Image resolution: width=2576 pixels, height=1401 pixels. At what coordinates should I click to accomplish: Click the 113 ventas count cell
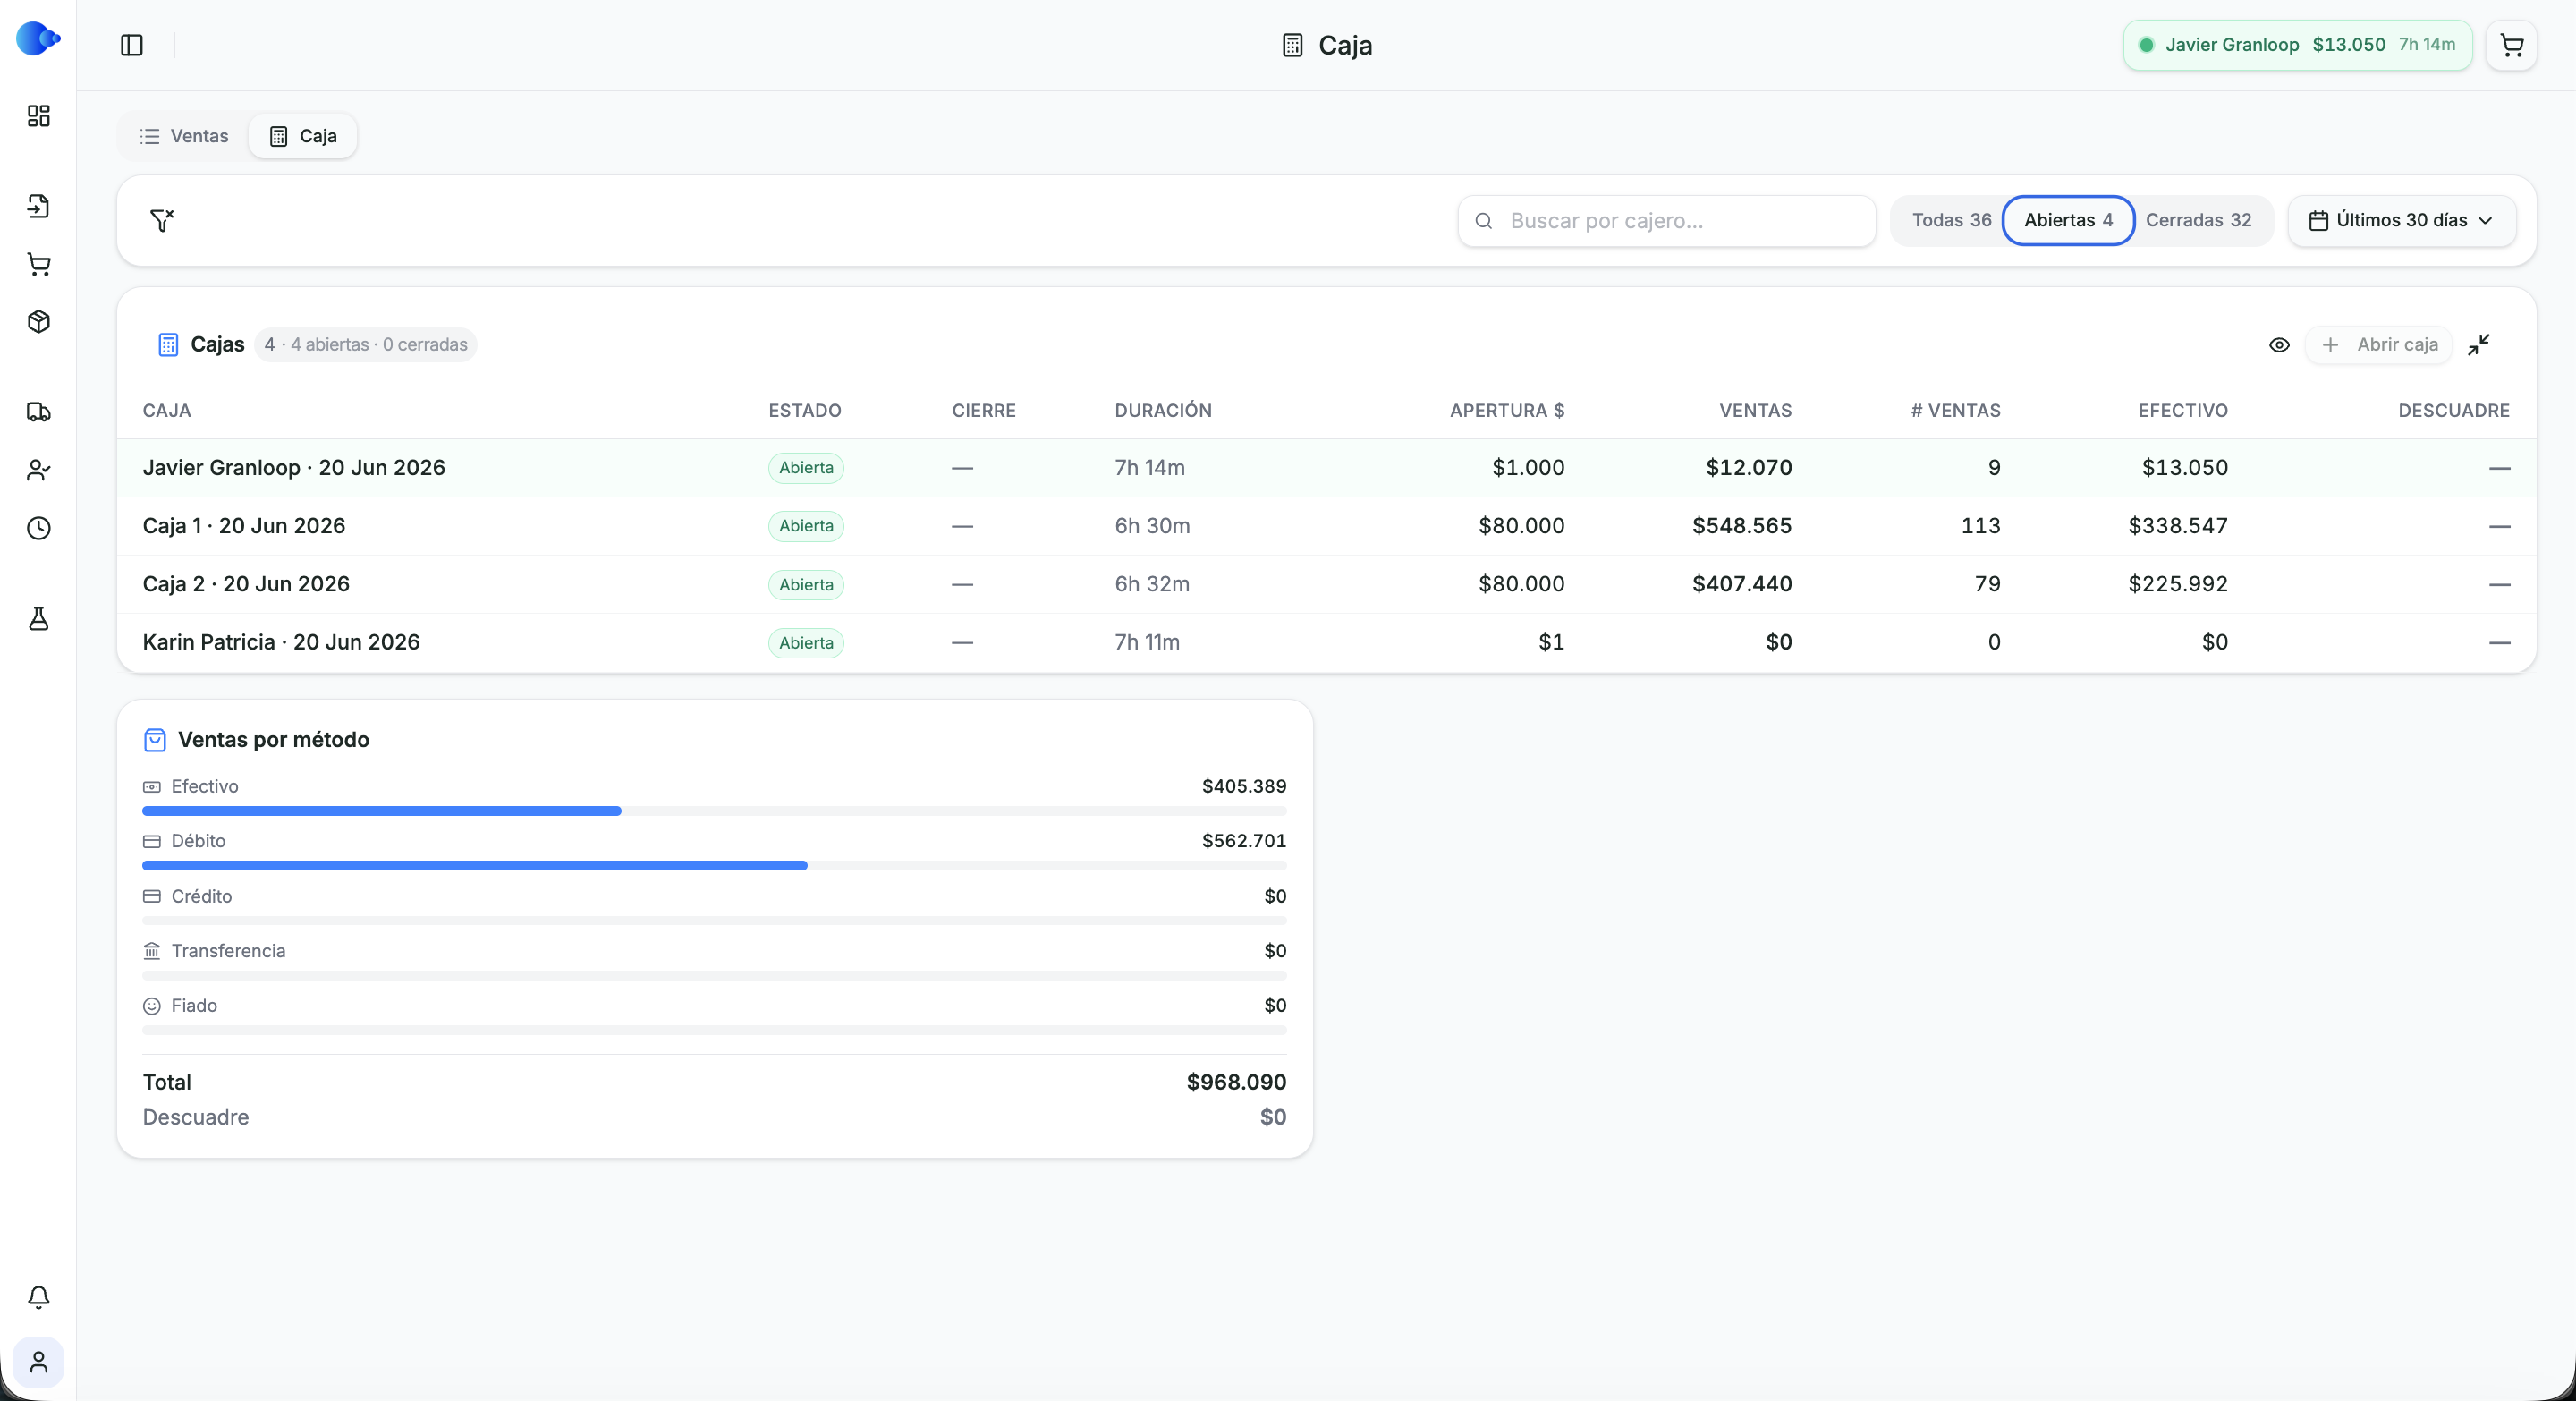click(x=1980, y=526)
